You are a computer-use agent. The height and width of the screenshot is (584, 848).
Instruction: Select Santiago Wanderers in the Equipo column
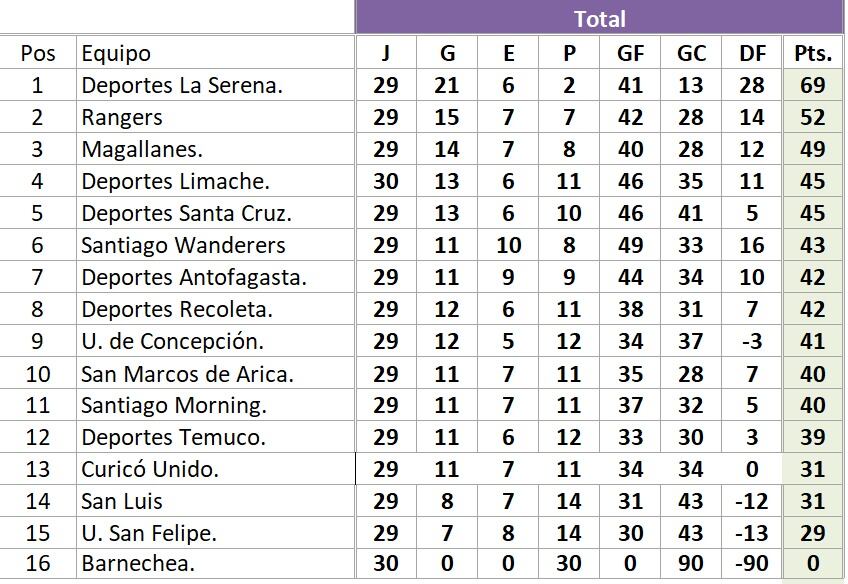click(x=215, y=245)
